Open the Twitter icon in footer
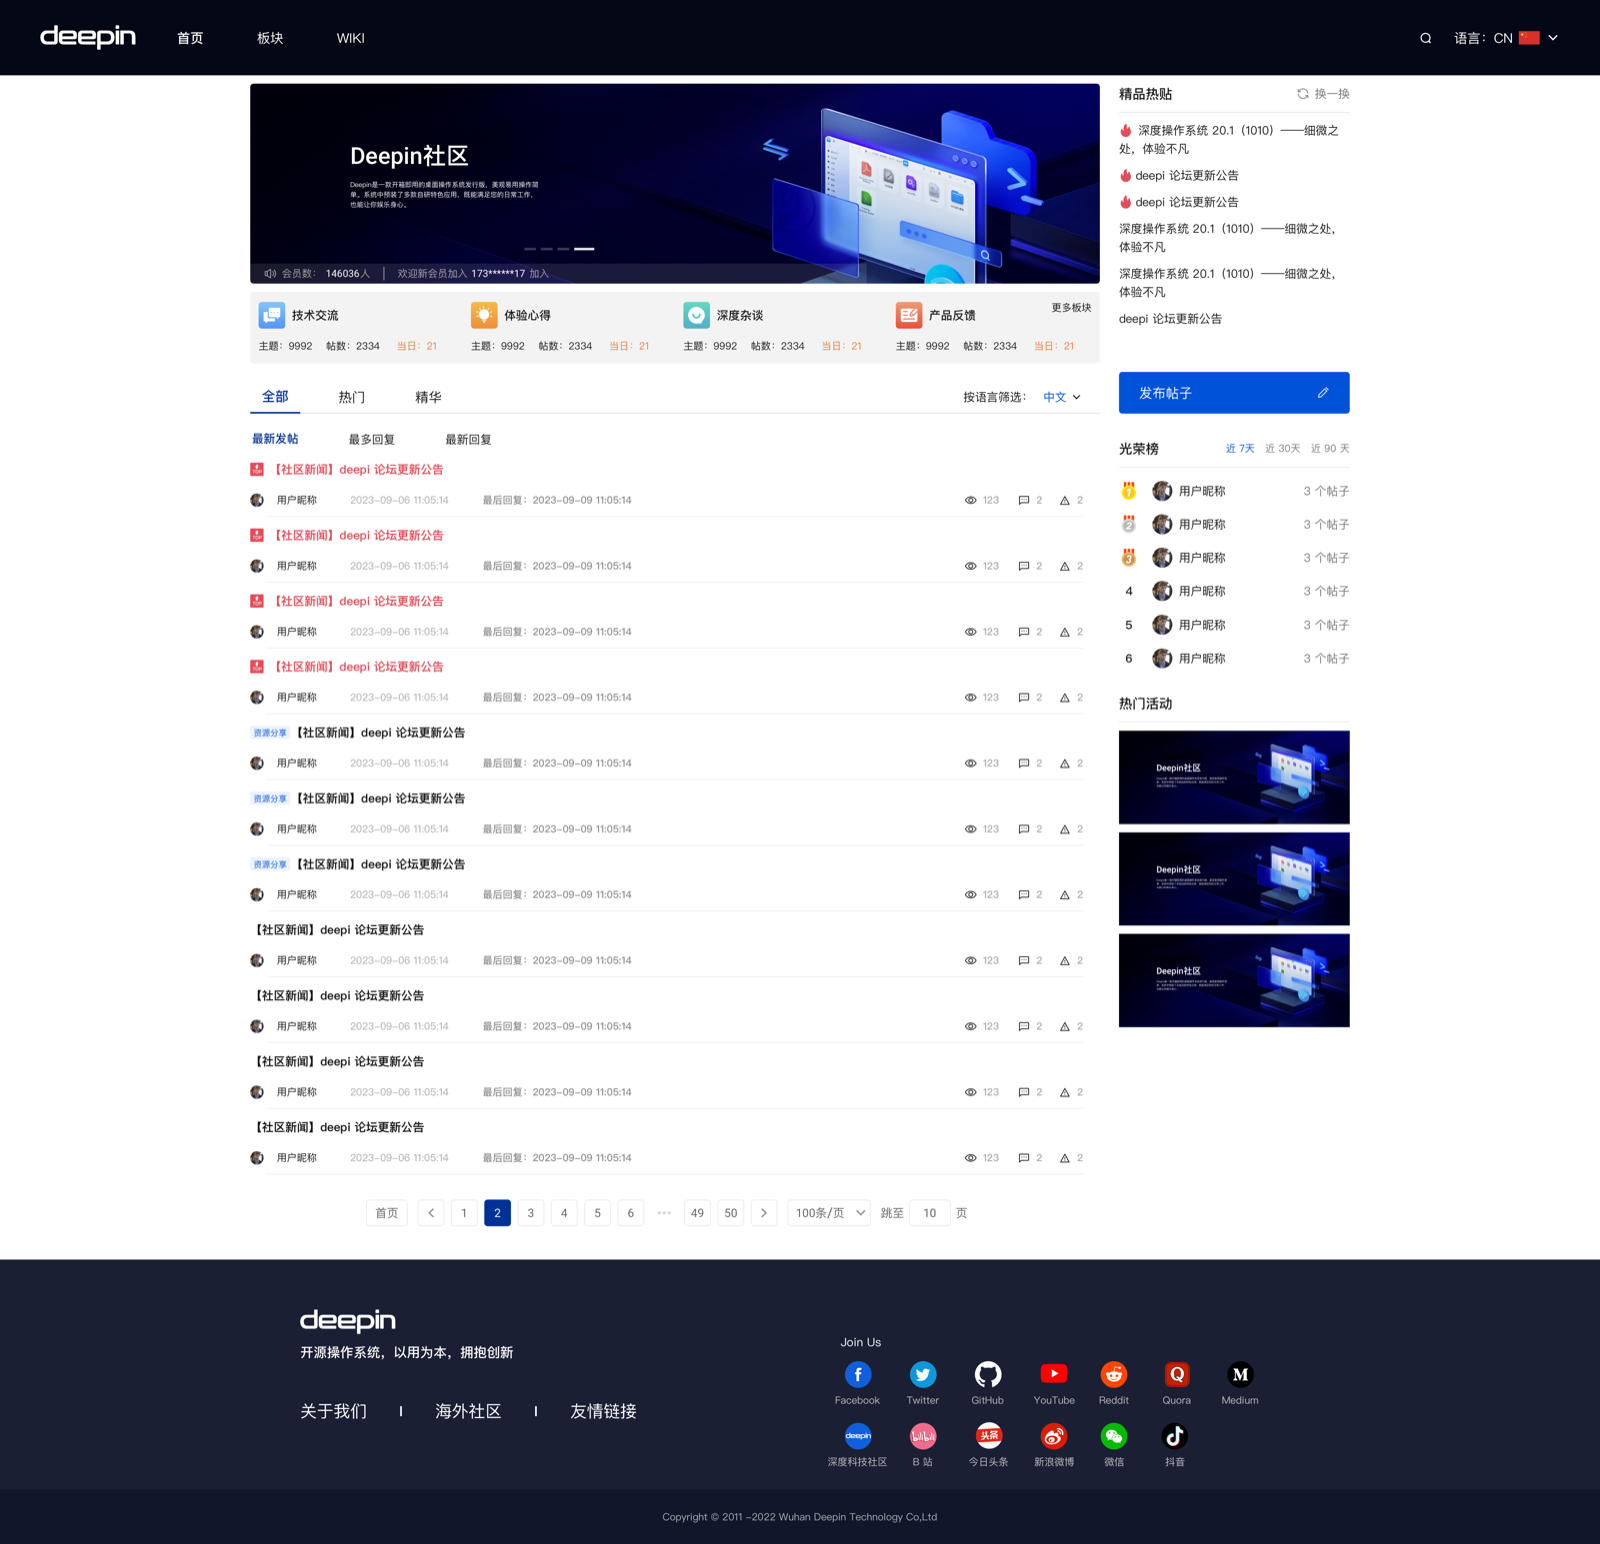Image resolution: width=1600 pixels, height=1544 pixels. tap(923, 1375)
